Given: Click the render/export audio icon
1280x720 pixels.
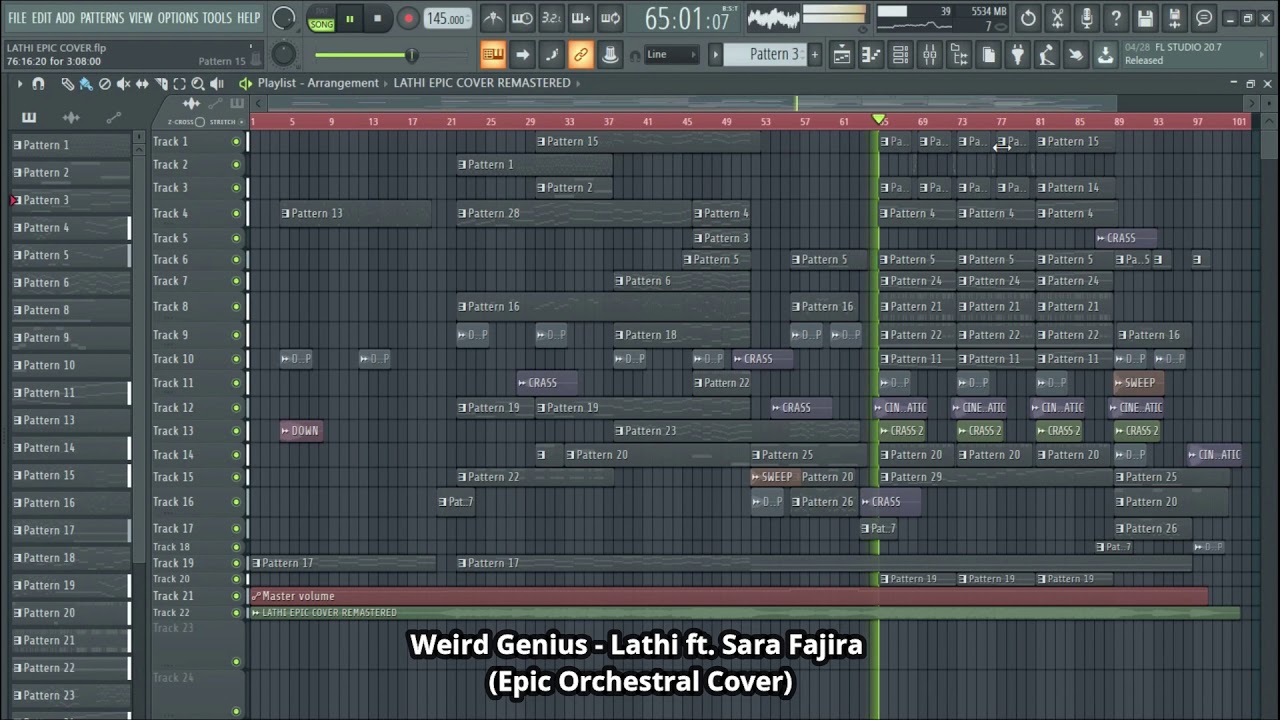Looking at the screenshot, I should [x=1175, y=18].
